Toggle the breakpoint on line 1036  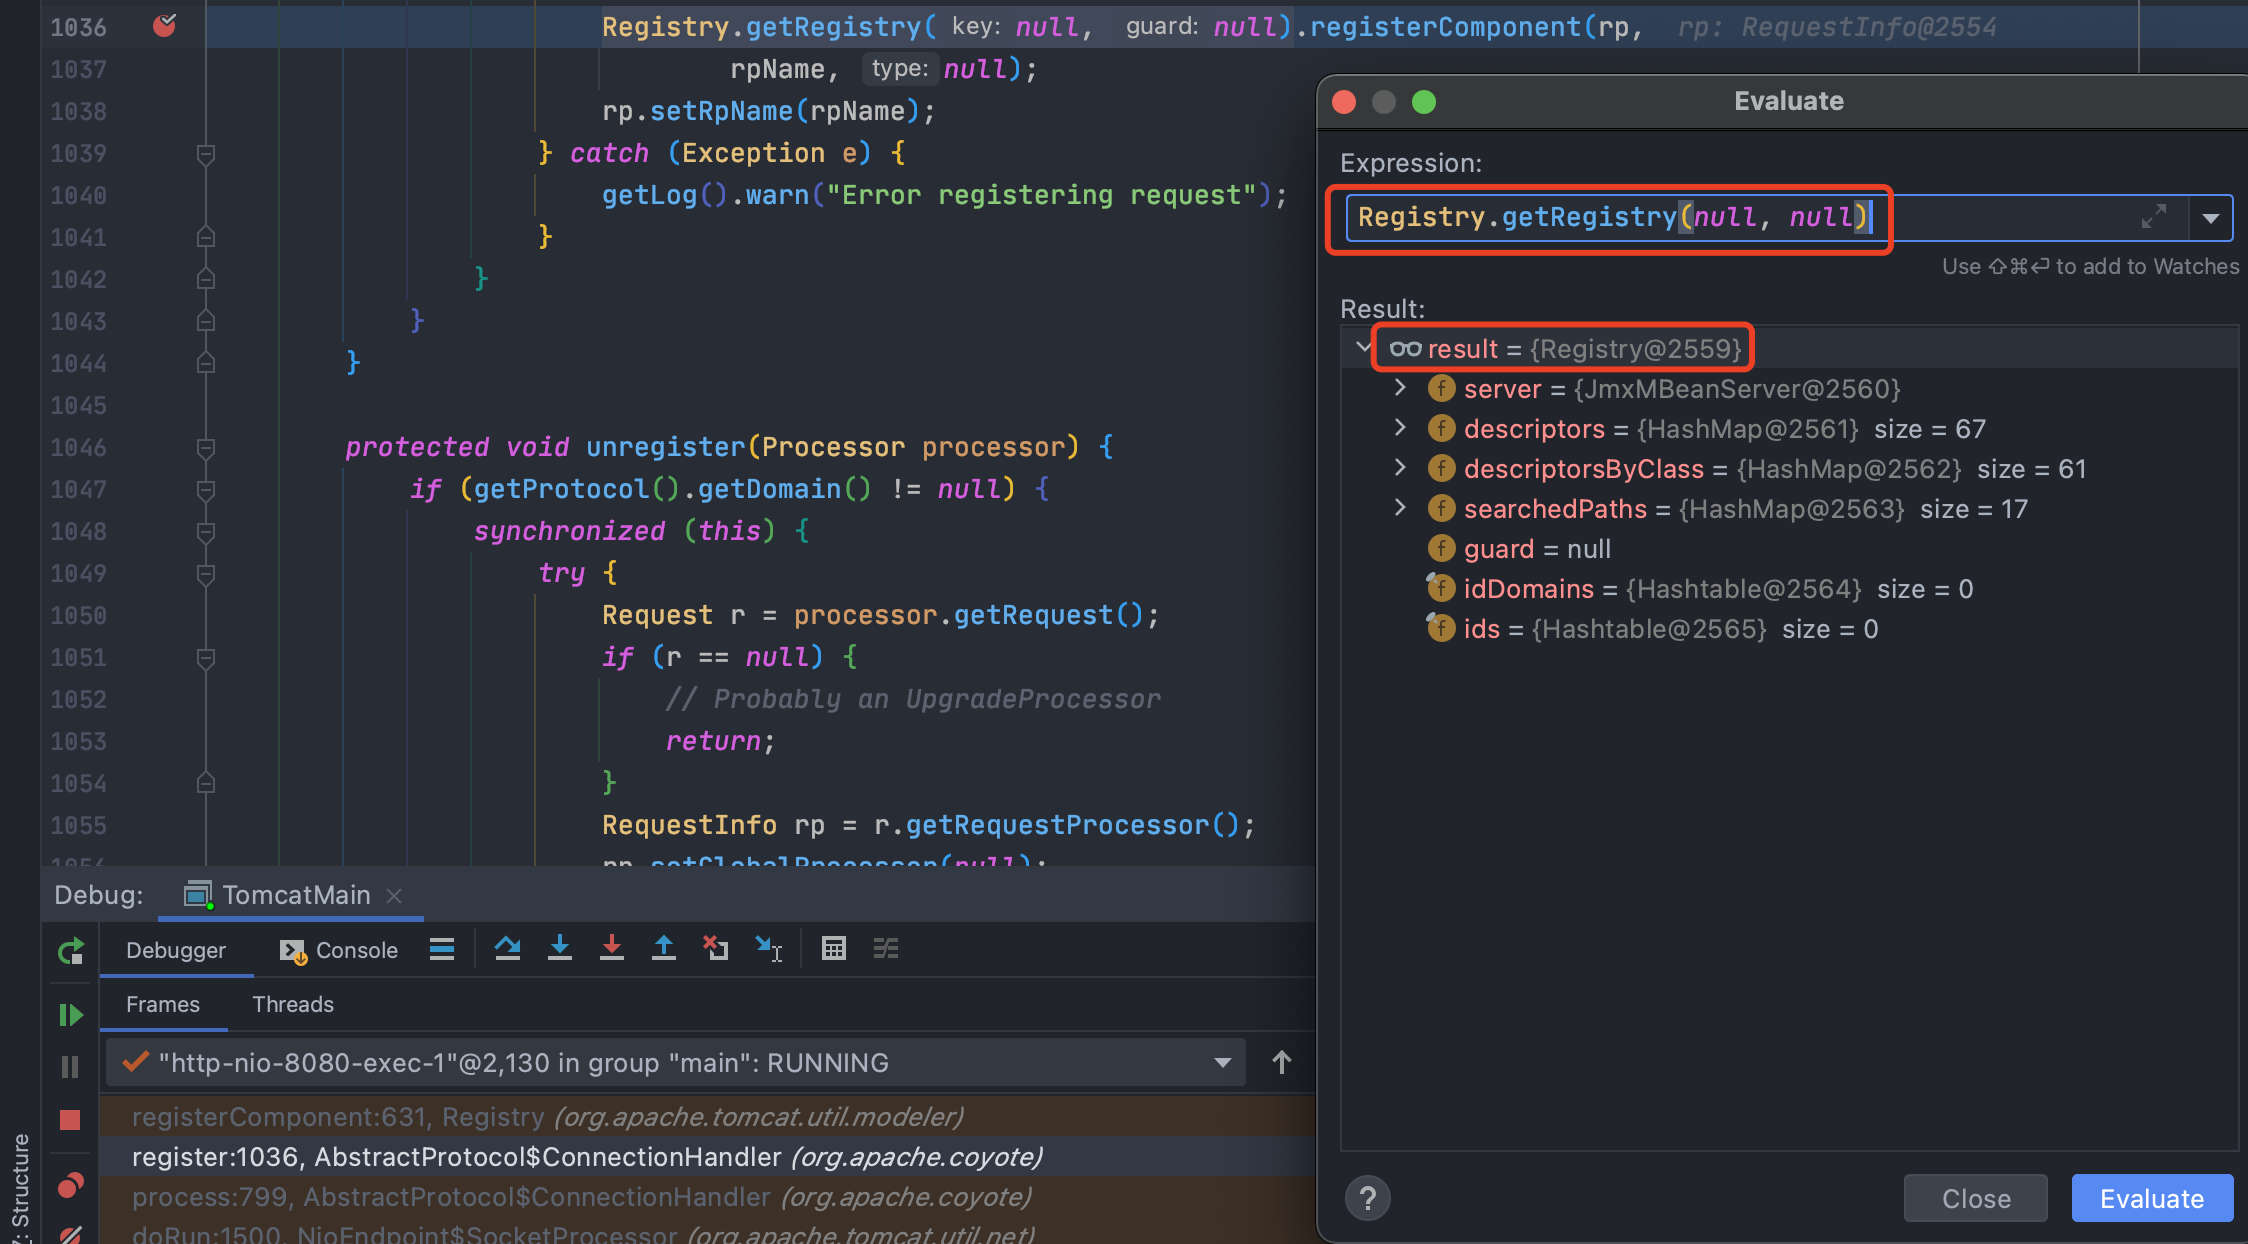[165, 26]
